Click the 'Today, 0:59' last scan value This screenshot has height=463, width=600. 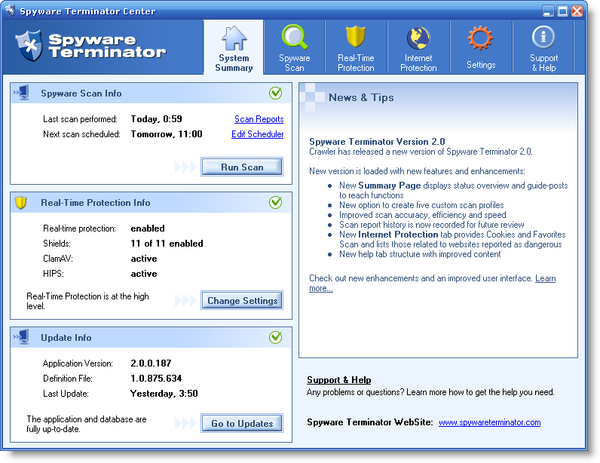click(x=156, y=119)
